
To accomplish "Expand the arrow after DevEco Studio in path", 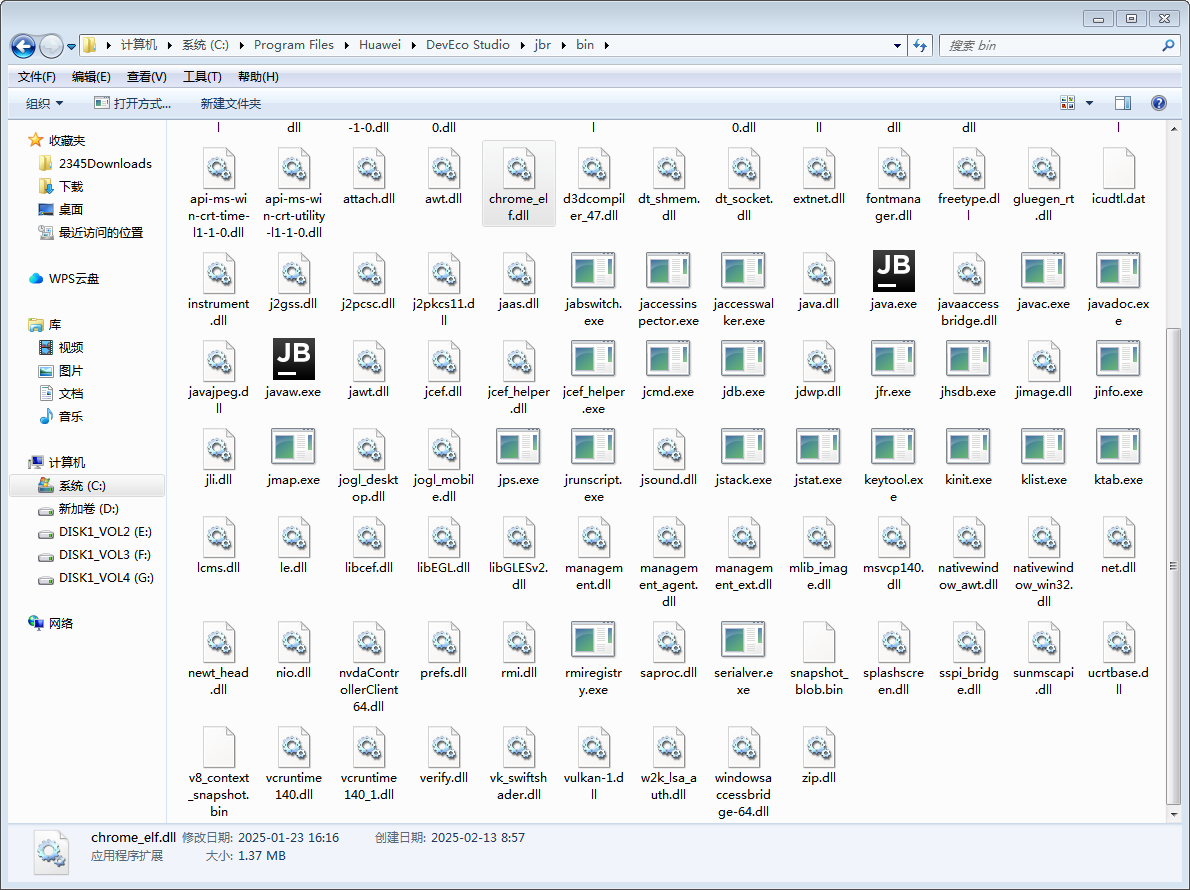I will tap(522, 46).
